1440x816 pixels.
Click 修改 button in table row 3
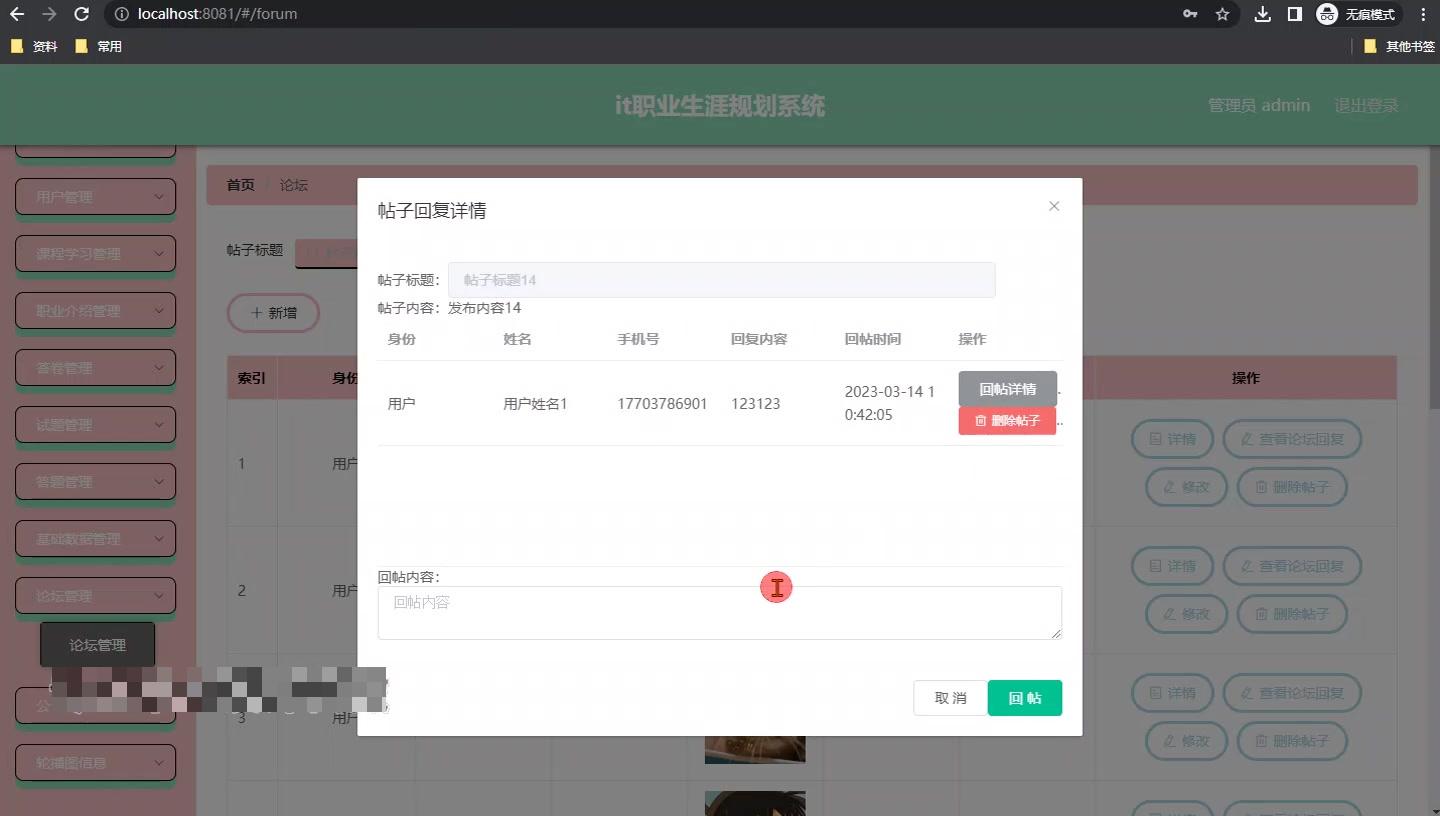tap(1186, 741)
